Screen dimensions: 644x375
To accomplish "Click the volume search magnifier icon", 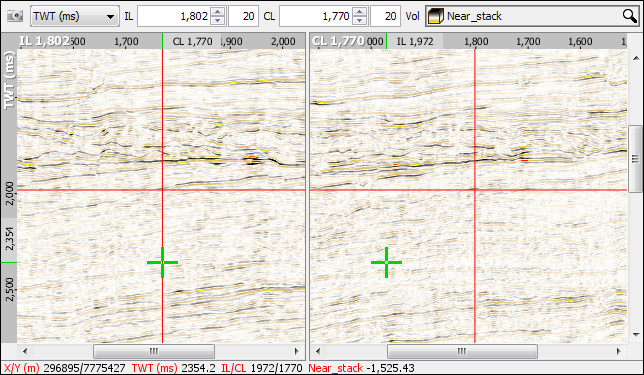I will point(630,16).
